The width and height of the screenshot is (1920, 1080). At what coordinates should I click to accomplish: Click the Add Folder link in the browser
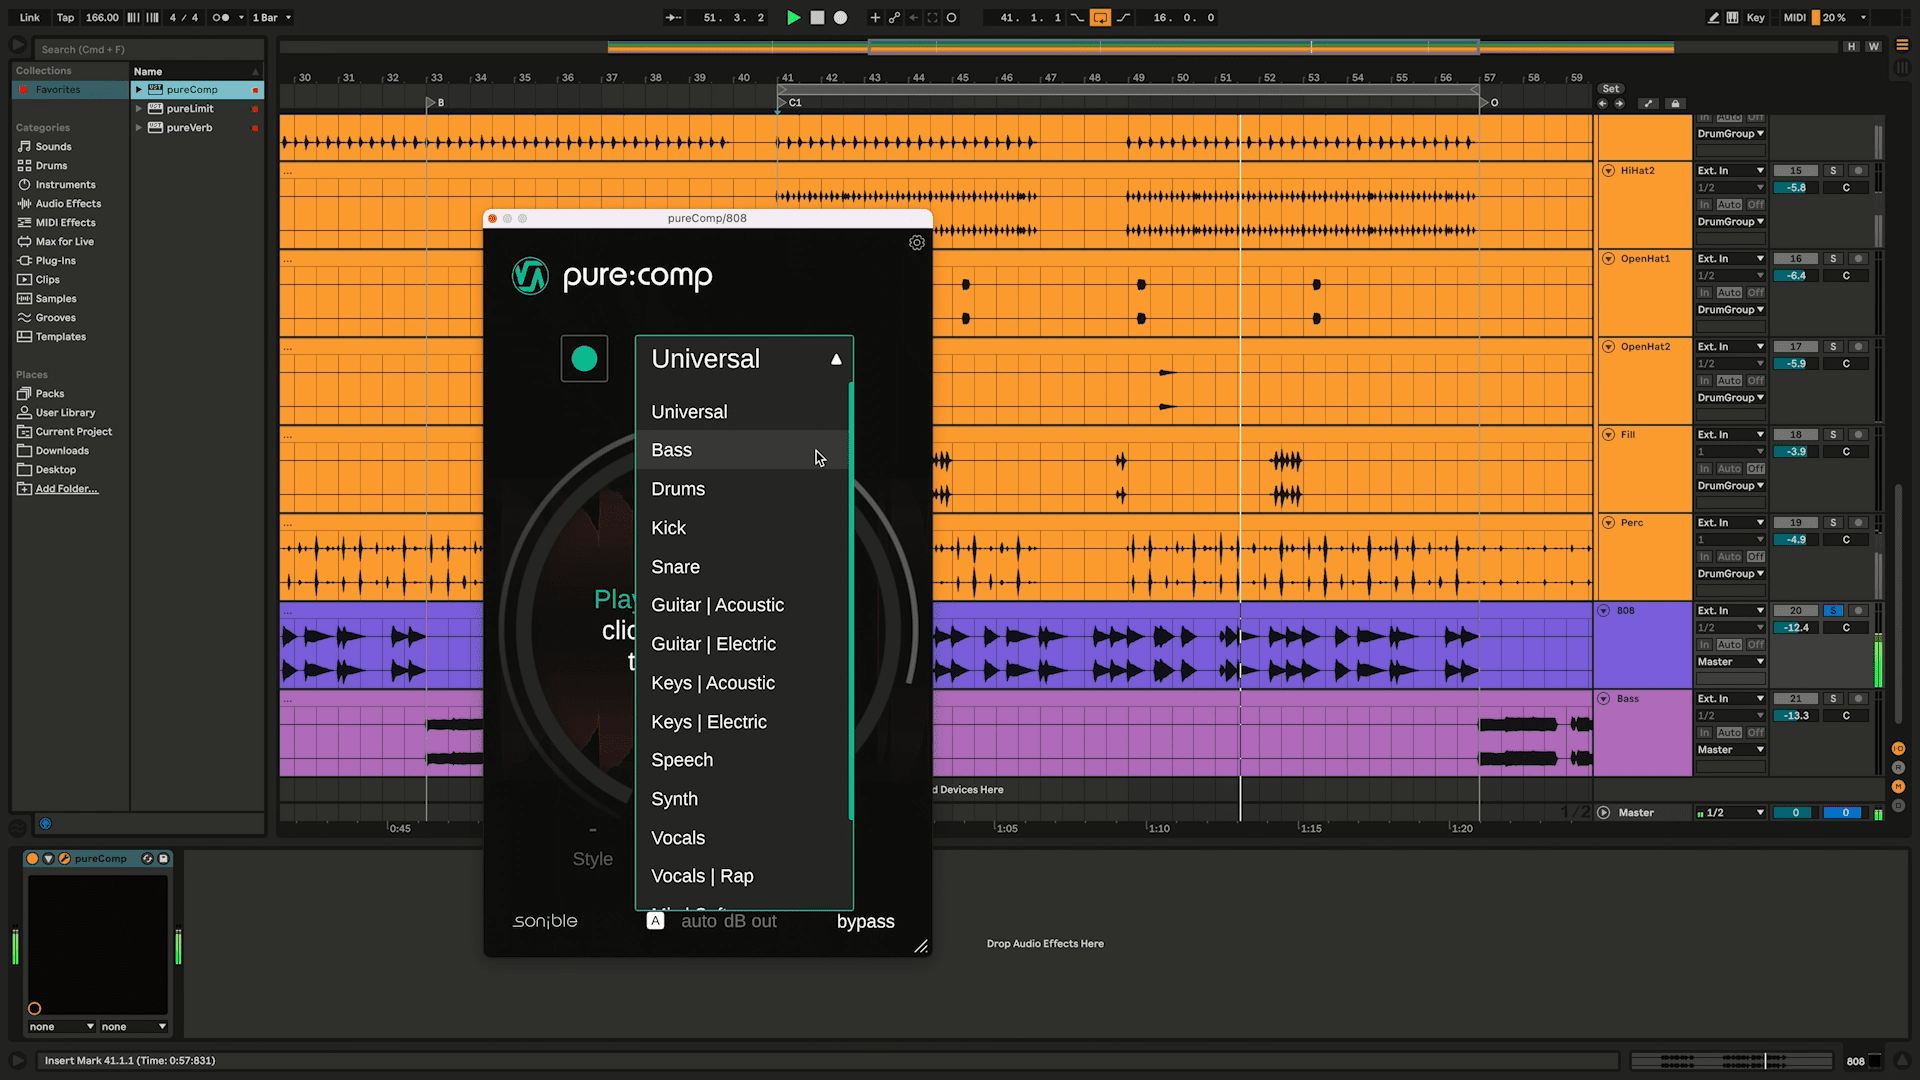pos(66,488)
